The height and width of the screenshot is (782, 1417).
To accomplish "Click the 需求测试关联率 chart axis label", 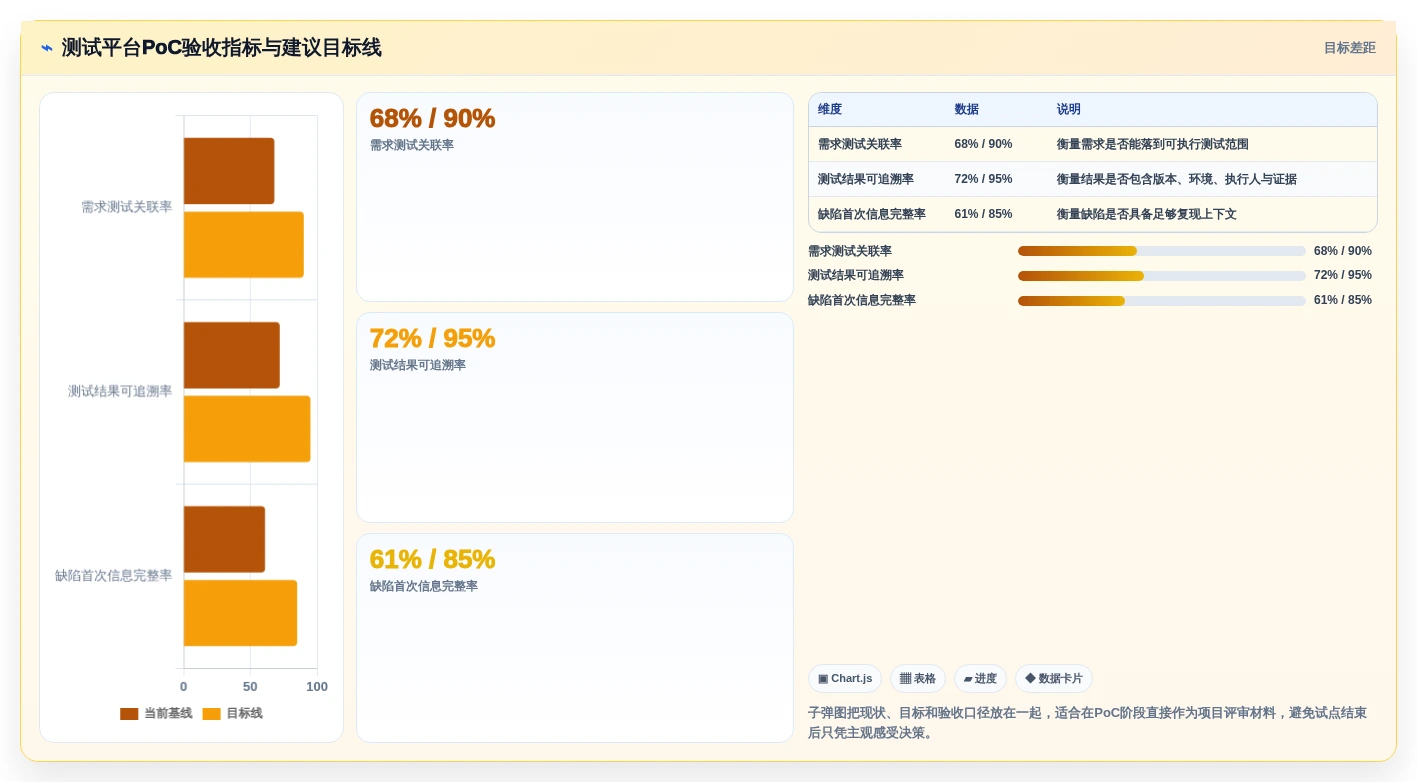I will [127, 207].
